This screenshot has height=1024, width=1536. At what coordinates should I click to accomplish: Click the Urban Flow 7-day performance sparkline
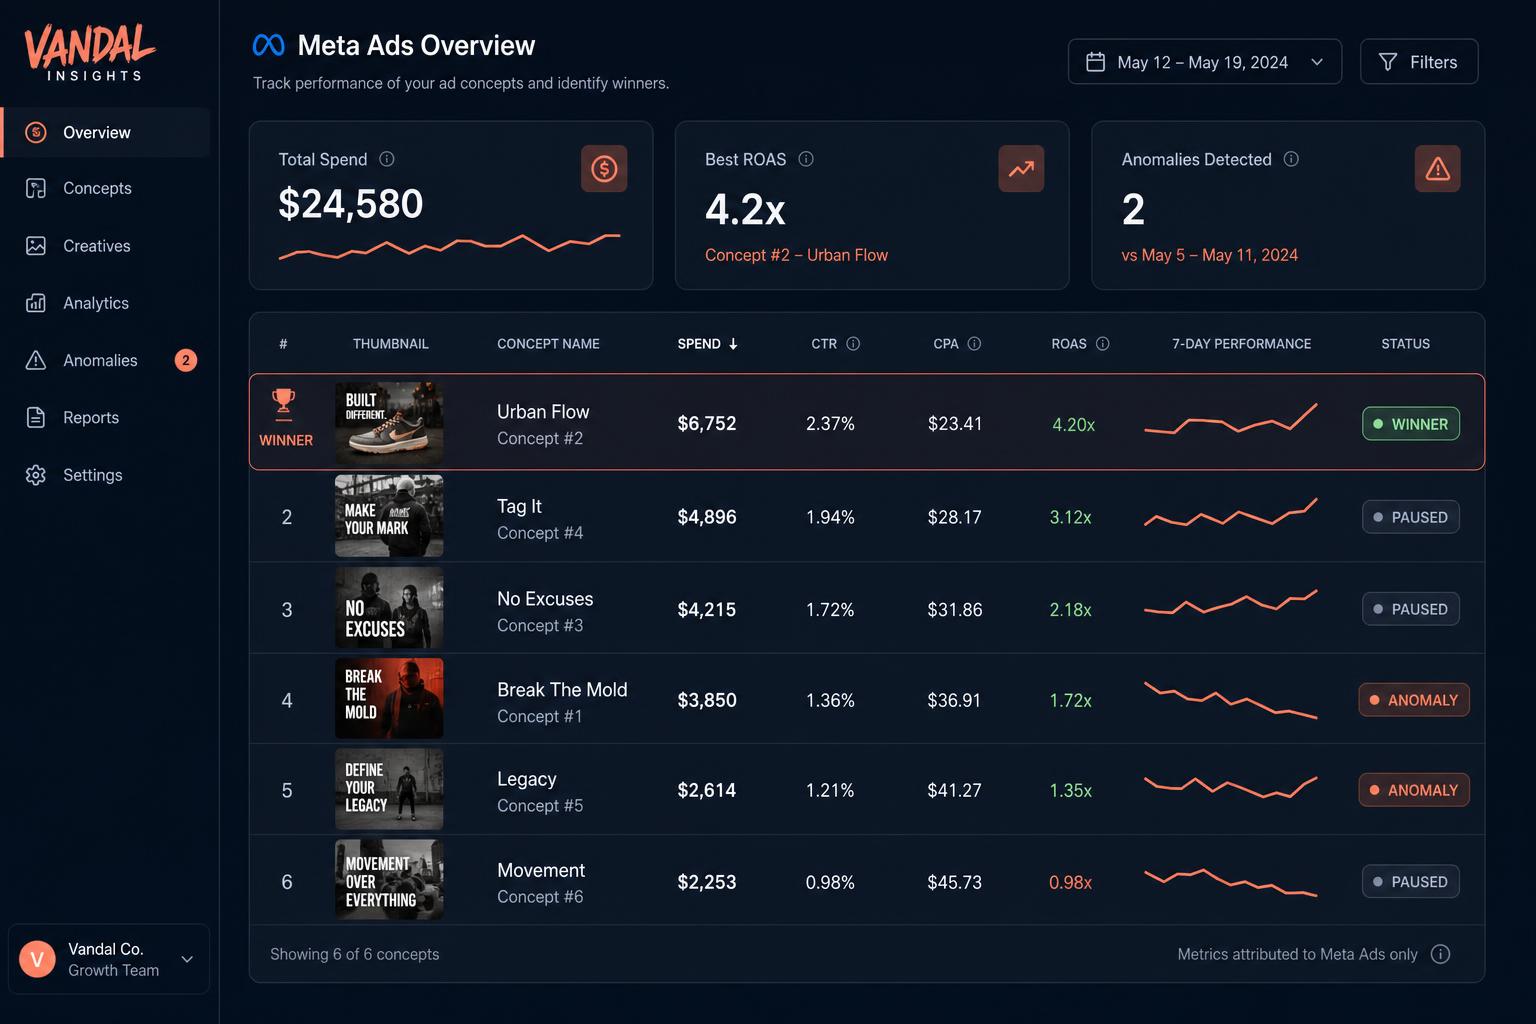pyautogui.click(x=1230, y=418)
